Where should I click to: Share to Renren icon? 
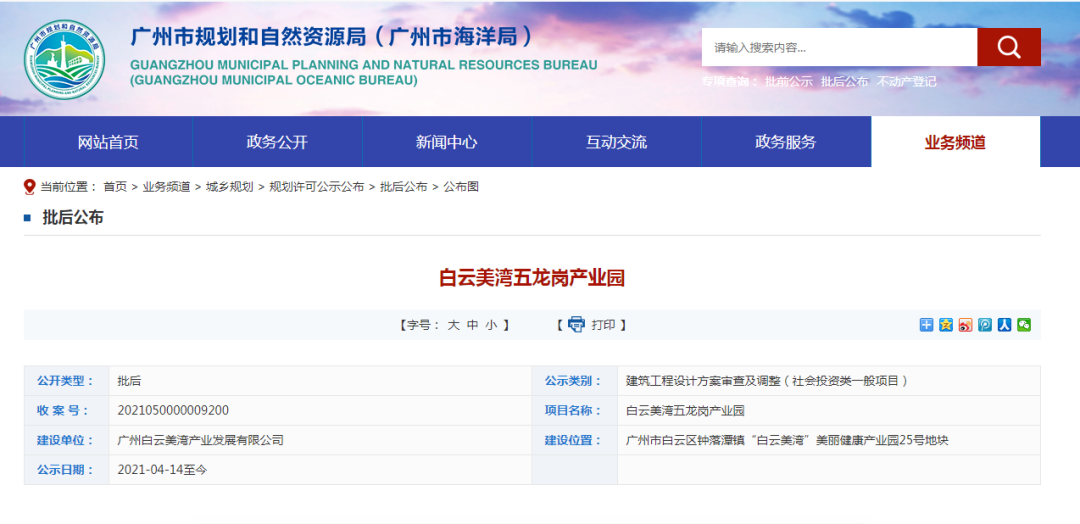pyautogui.click(x=1004, y=325)
